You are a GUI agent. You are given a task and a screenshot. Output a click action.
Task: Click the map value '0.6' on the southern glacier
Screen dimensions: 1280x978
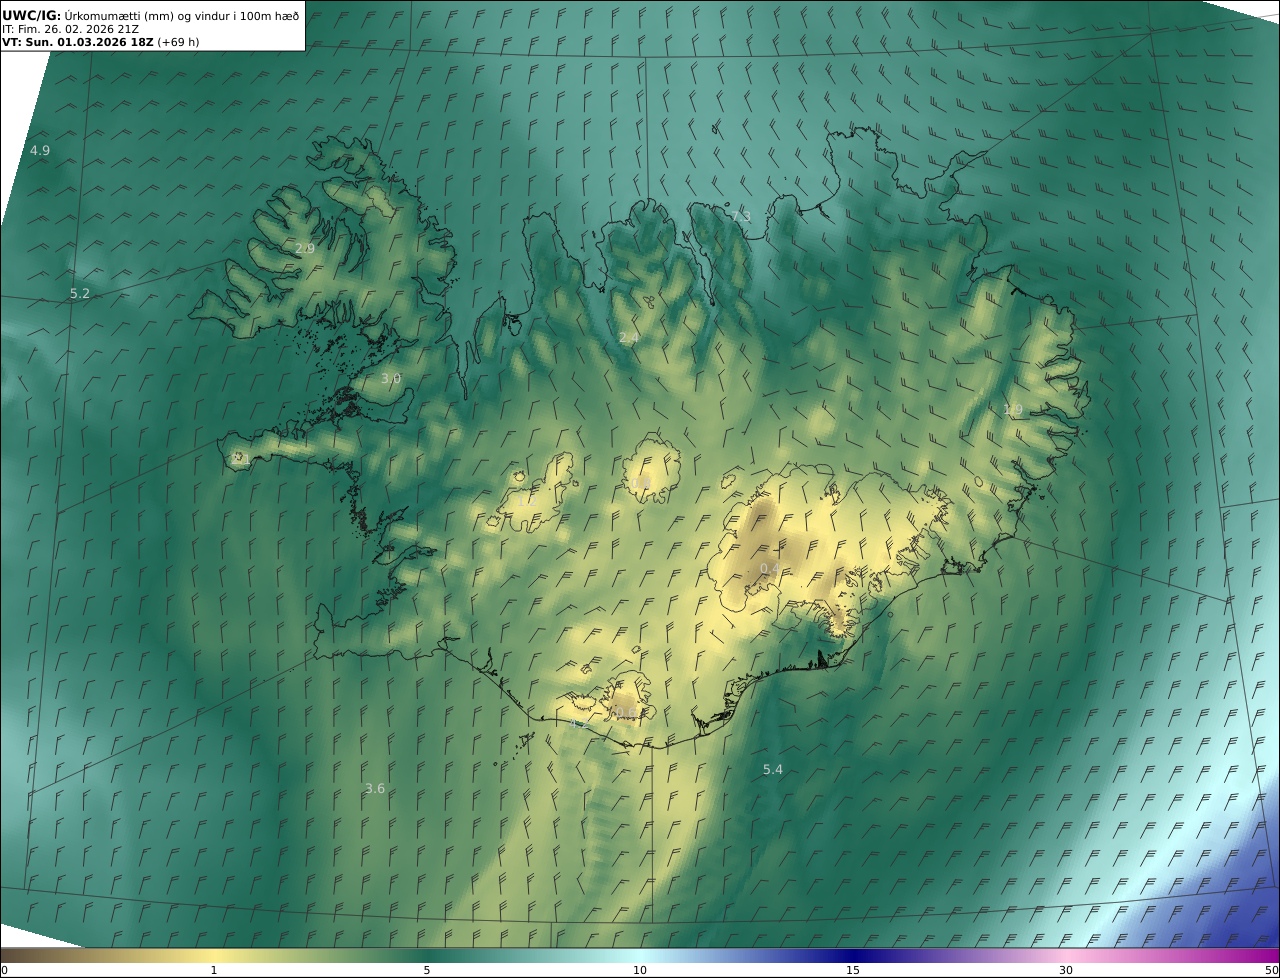coord(625,712)
